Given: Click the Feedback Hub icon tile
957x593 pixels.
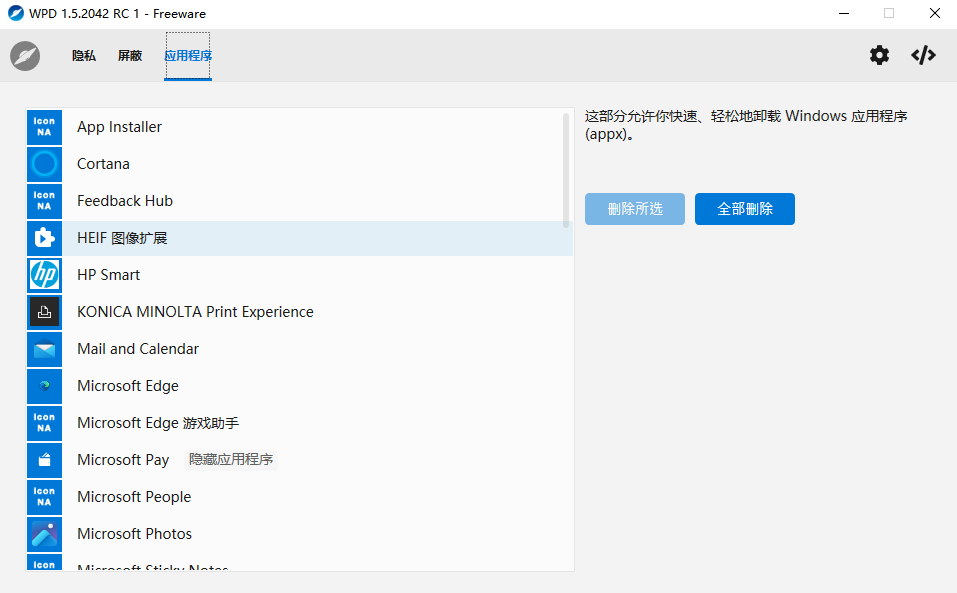Looking at the screenshot, I should (45, 201).
